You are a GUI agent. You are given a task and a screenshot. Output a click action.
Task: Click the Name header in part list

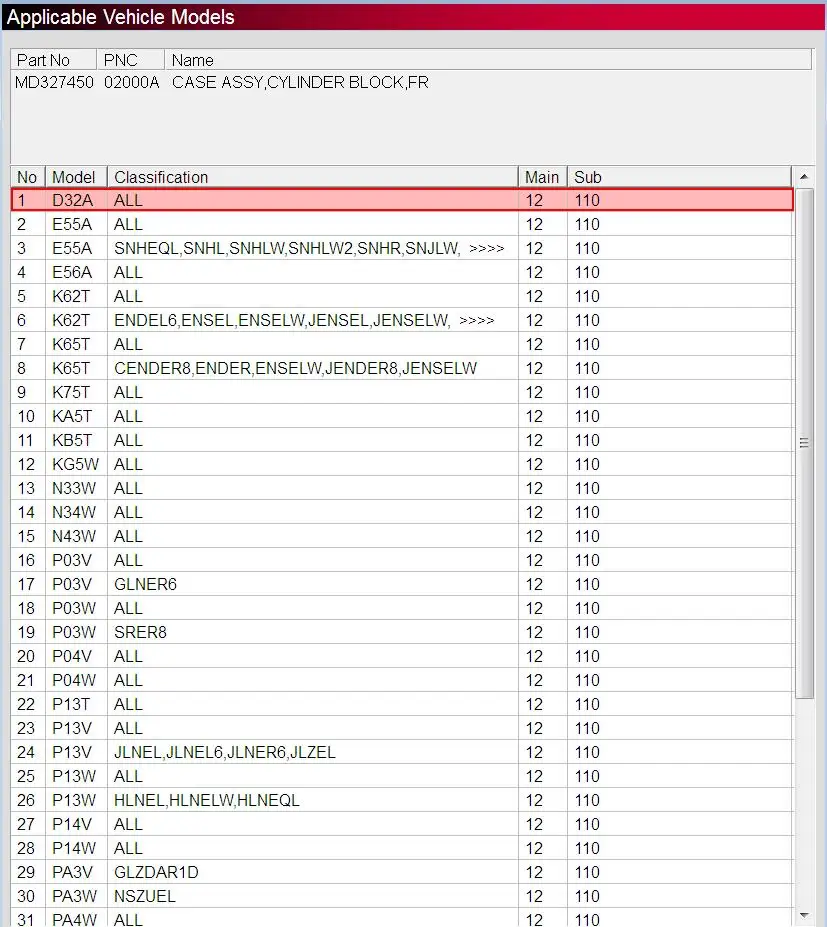(x=488, y=60)
